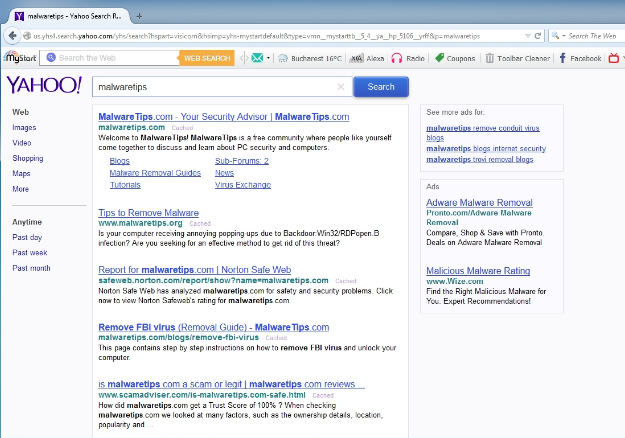The image size is (625, 438).
Task: Select the Web search category
Action: click(x=20, y=112)
